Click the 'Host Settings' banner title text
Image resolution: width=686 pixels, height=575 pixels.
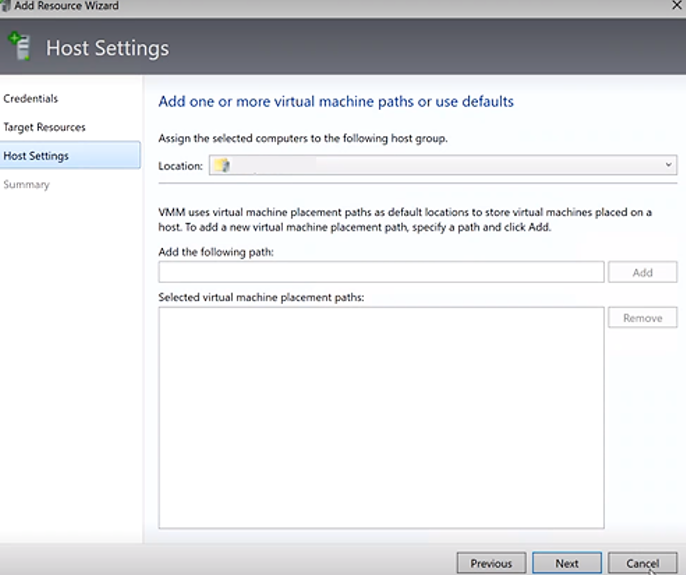tap(107, 48)
